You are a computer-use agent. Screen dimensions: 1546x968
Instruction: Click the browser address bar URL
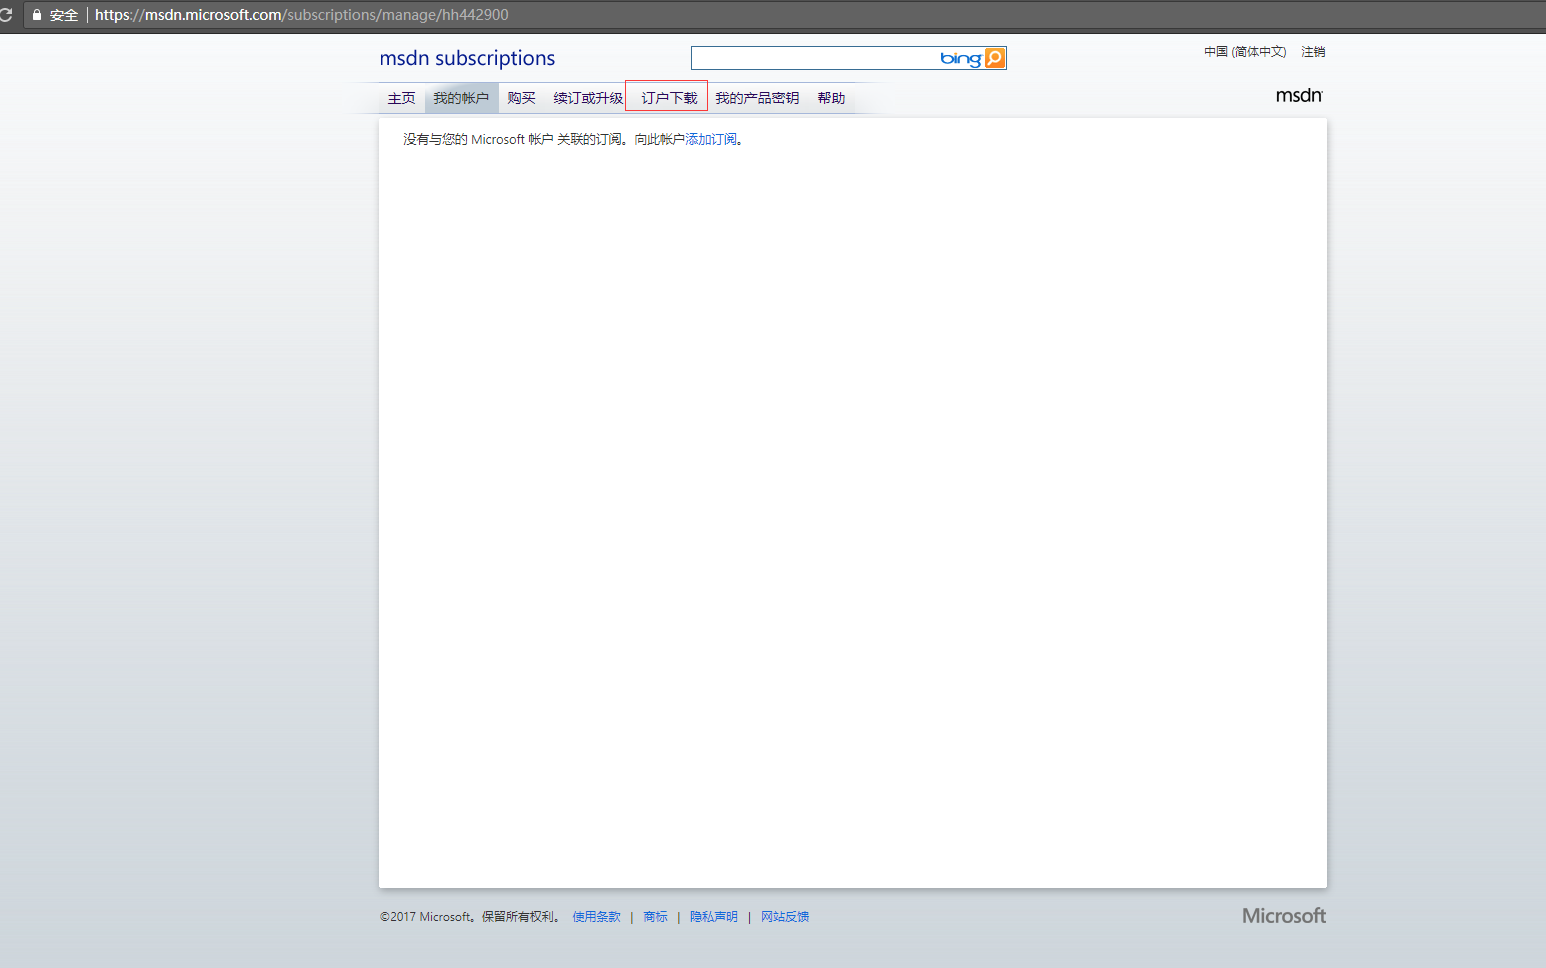302,15
